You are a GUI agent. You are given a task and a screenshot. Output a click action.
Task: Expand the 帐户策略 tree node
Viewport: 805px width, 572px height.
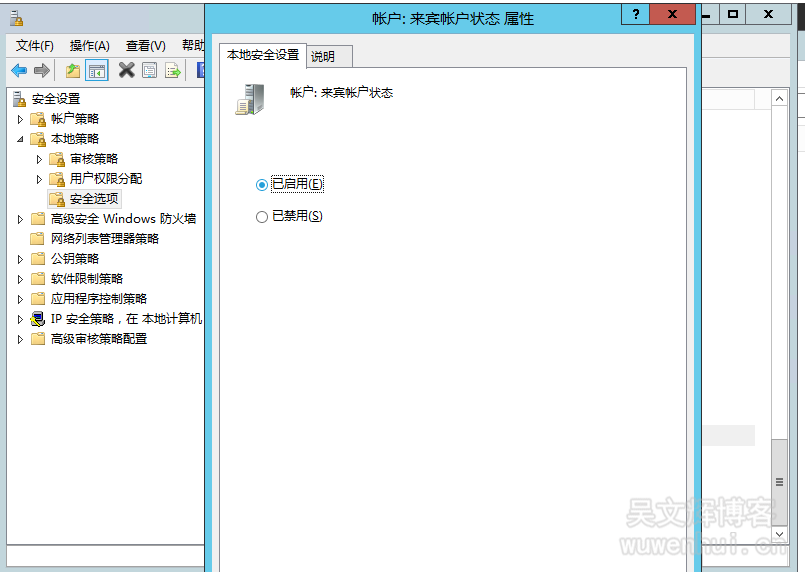(x=20, y=119)
